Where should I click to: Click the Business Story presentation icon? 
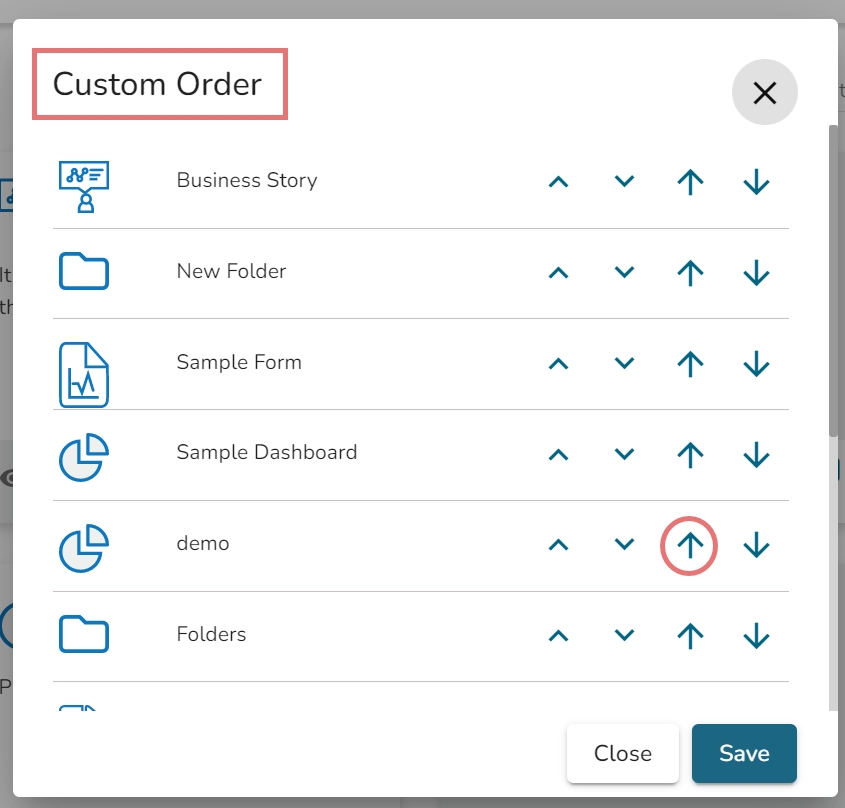pyautogui.click(x=84, y=185)
